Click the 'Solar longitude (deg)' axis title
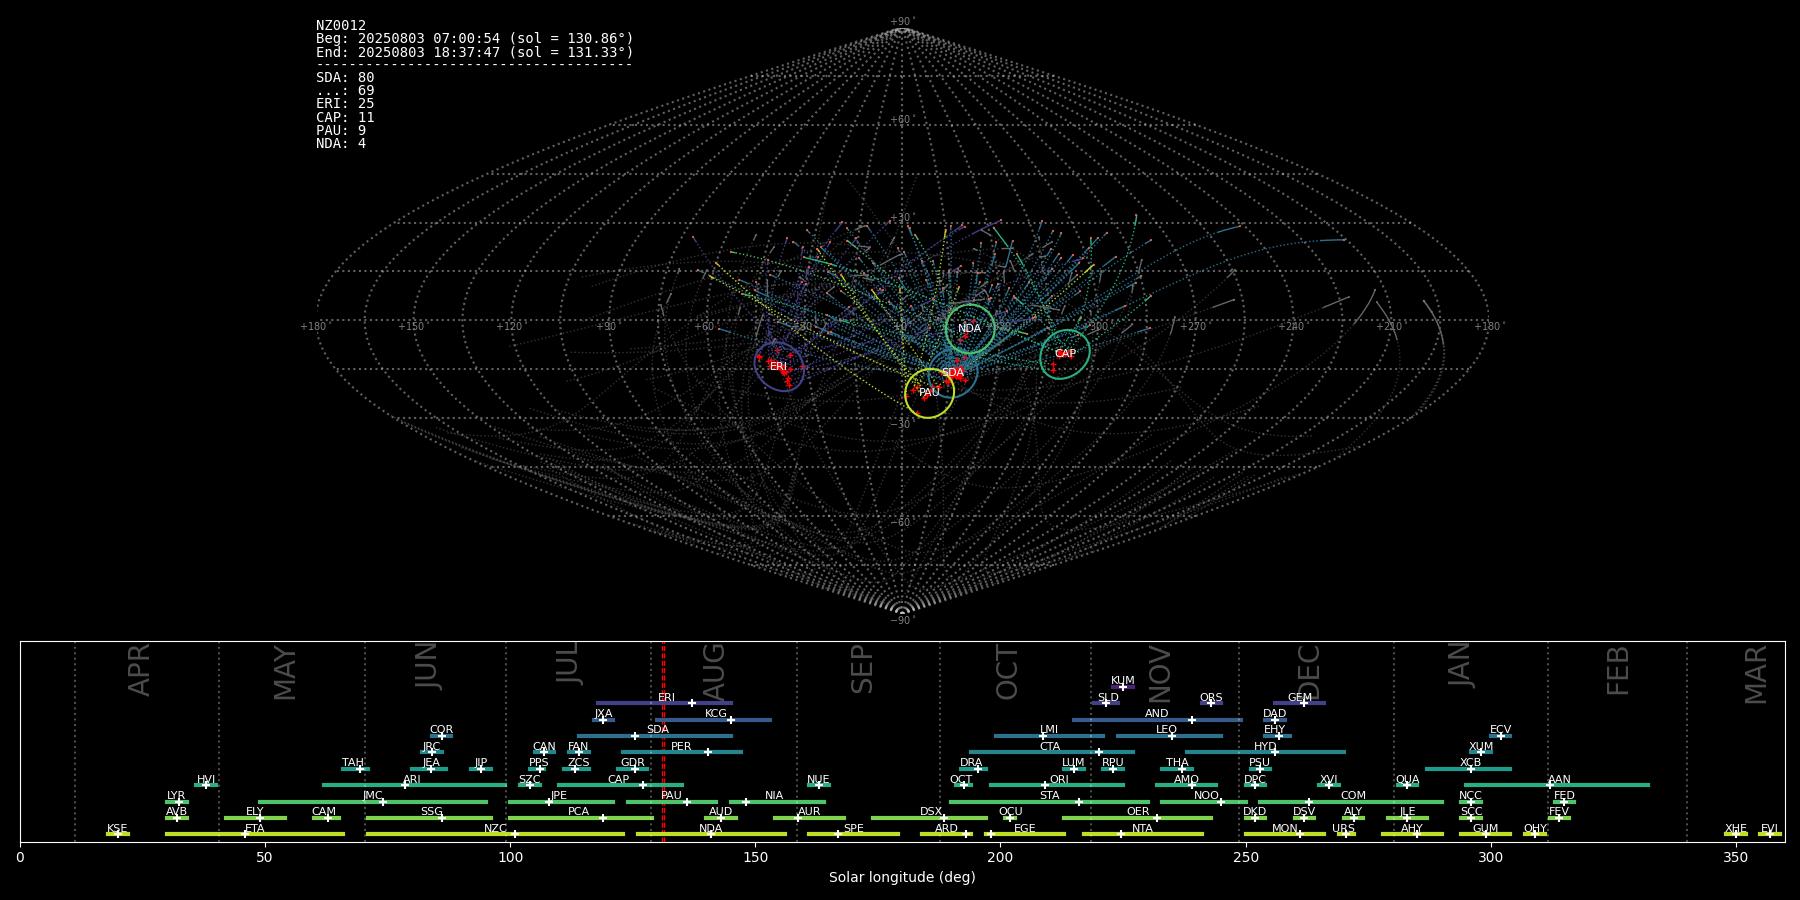Viewport: 1800px width, 900px height. [902, 878]
